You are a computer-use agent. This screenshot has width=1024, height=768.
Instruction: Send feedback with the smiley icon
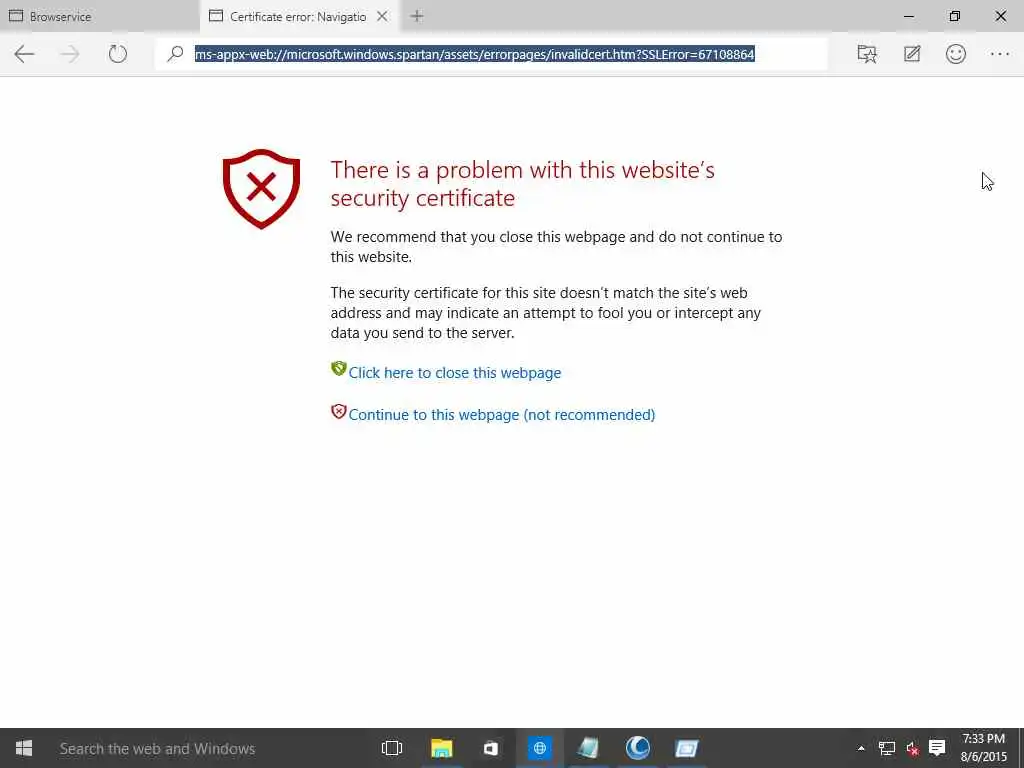[955, 54]
